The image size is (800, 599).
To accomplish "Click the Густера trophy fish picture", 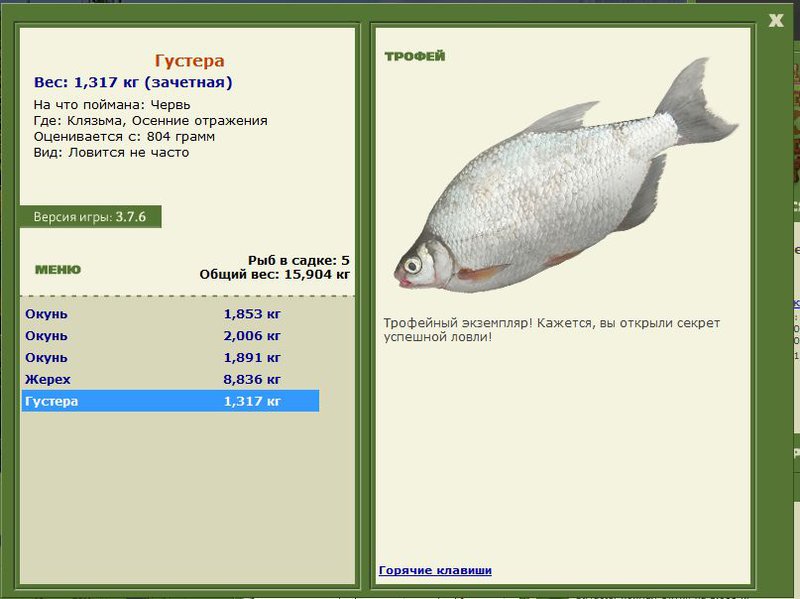I will (565, 177).
